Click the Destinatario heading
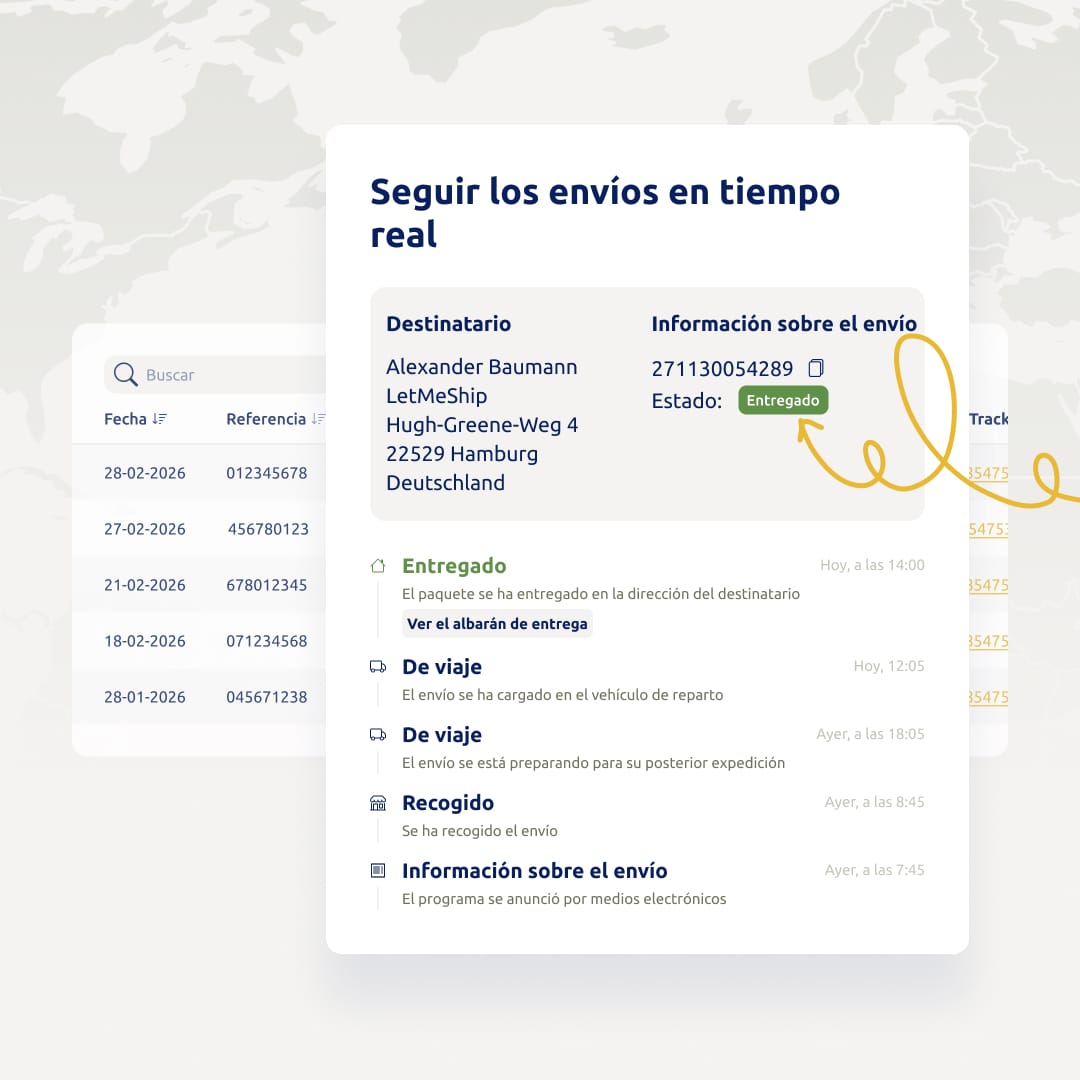 click(448, 324)
